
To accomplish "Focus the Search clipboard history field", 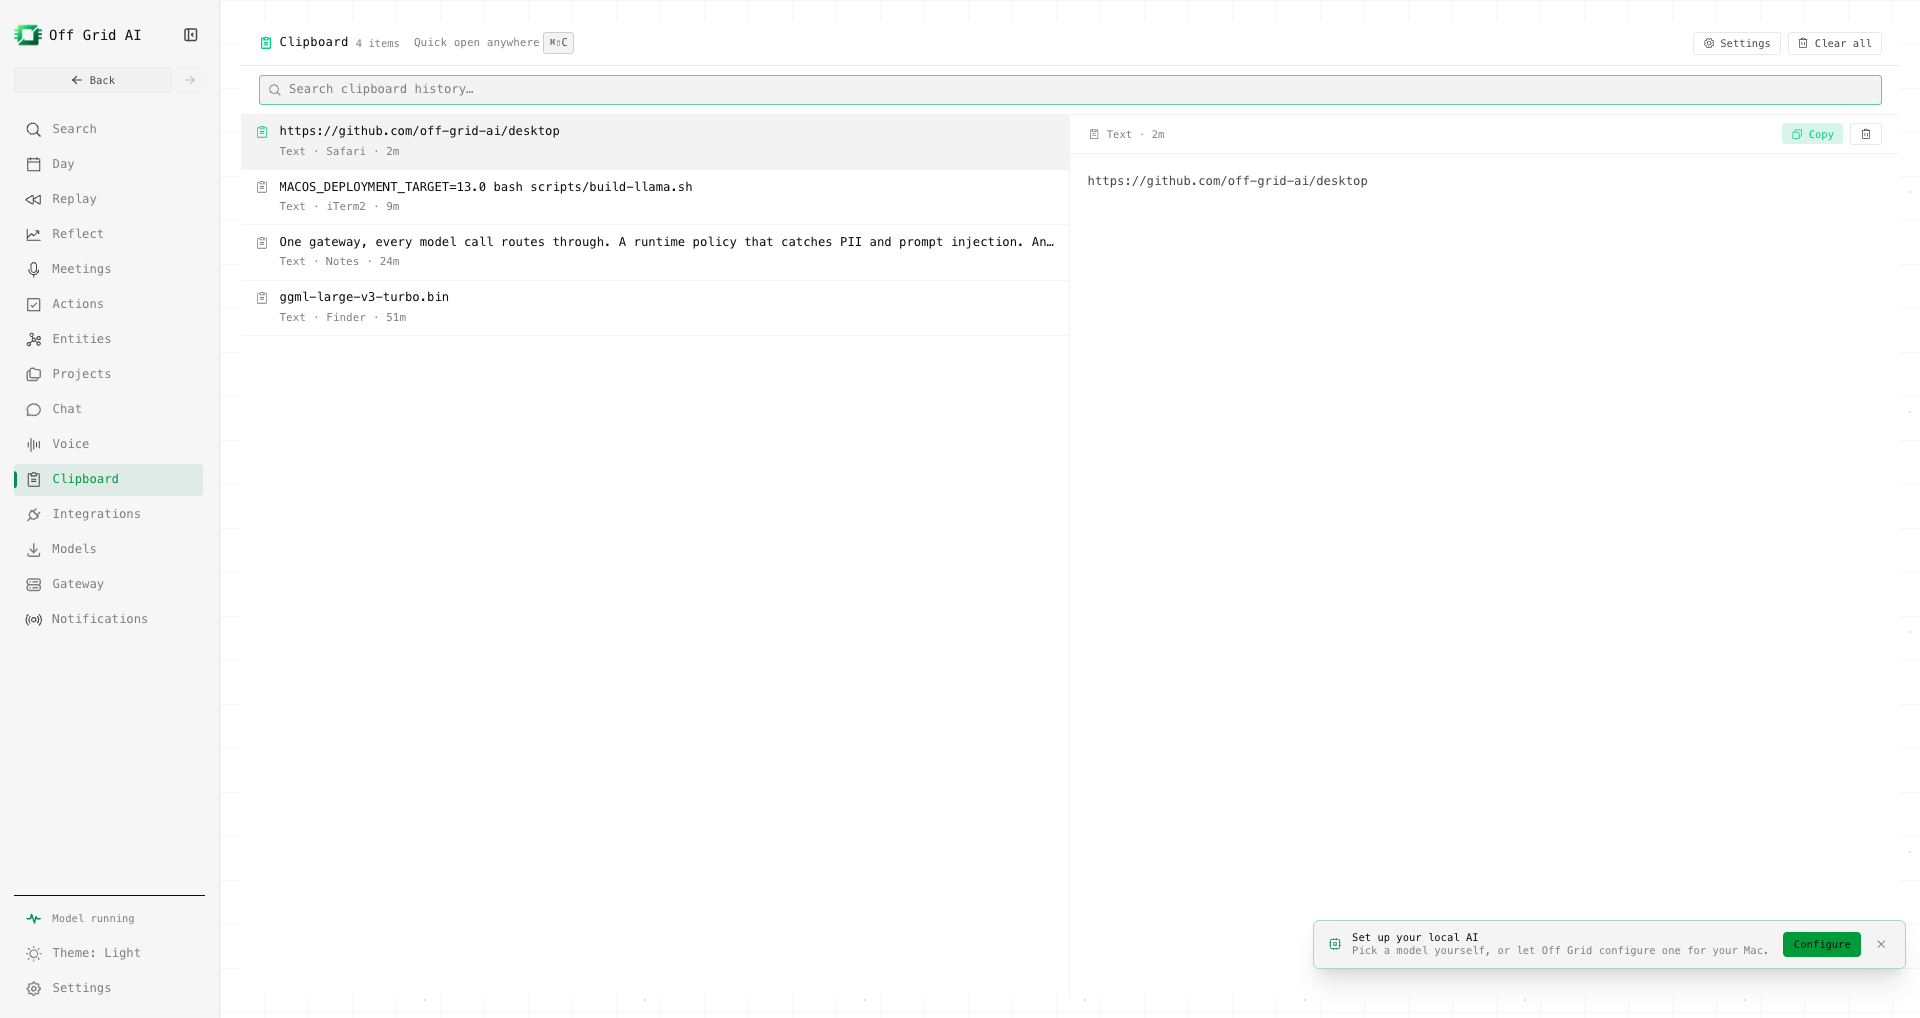I will pyautogui.click(x=1070, y=90).
